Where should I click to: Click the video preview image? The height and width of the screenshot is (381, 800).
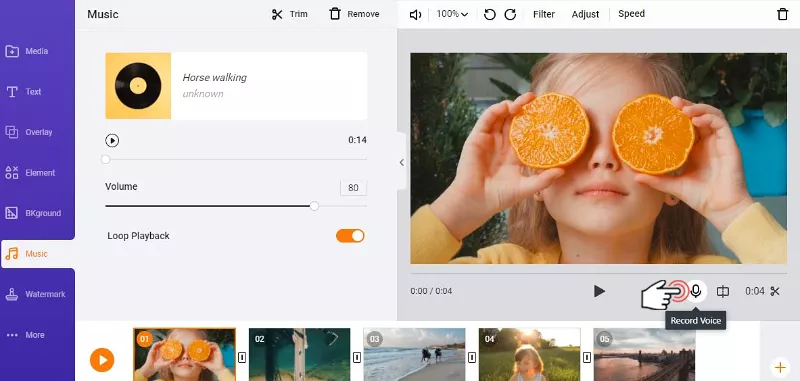coord(598,159)
